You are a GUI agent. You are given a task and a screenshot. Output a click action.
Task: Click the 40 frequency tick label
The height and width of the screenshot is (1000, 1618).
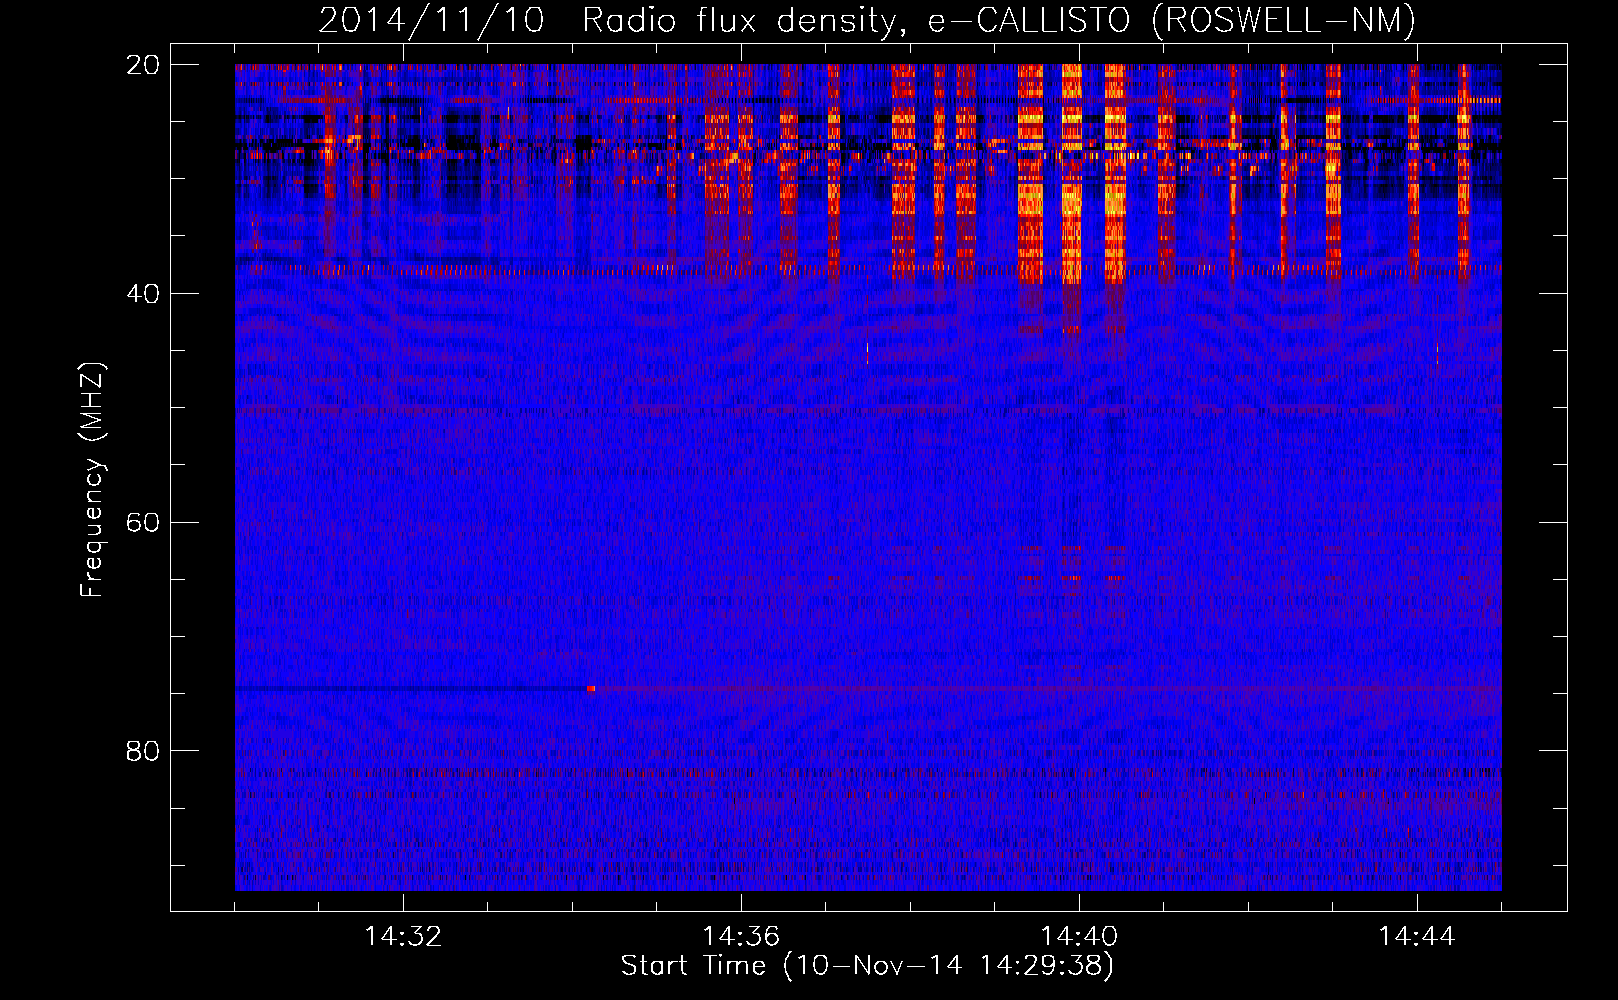point(142,294)
